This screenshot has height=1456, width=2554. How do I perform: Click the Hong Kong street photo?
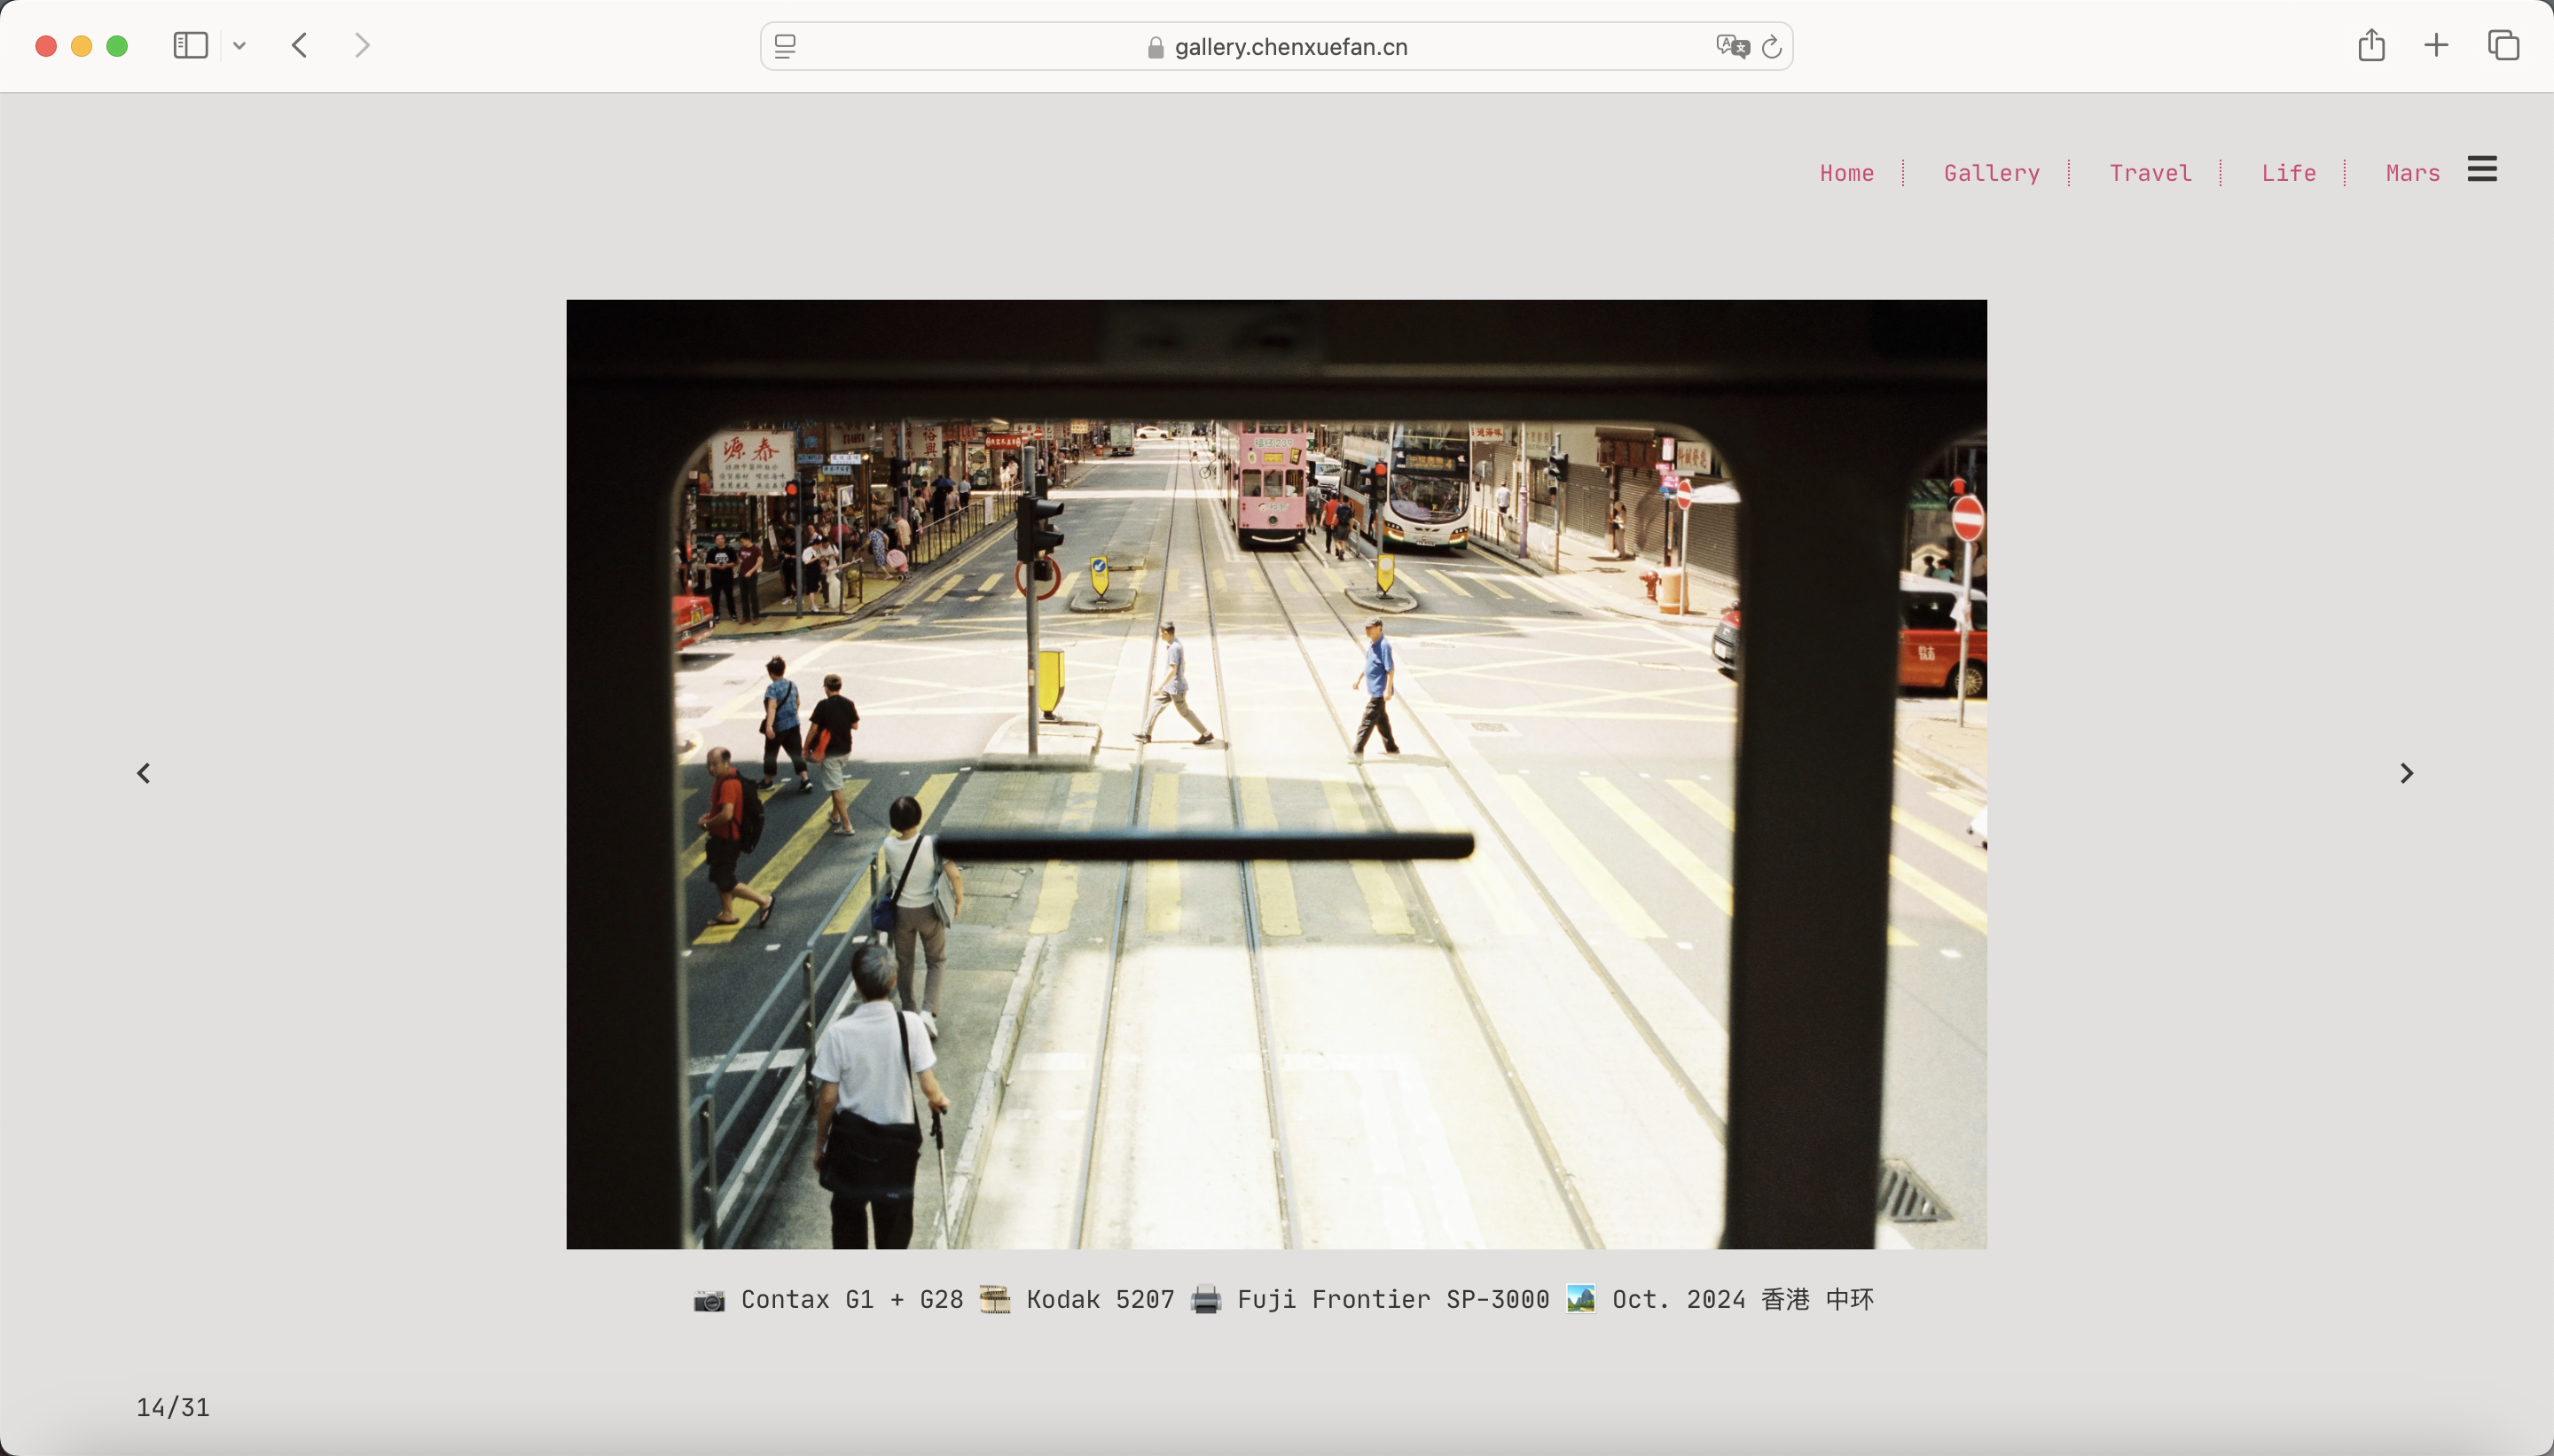(x=1276, y=774)
